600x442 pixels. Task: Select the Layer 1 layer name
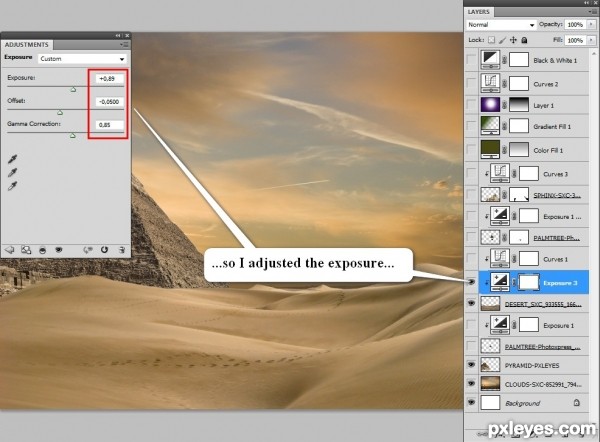[x=544, y=105]
